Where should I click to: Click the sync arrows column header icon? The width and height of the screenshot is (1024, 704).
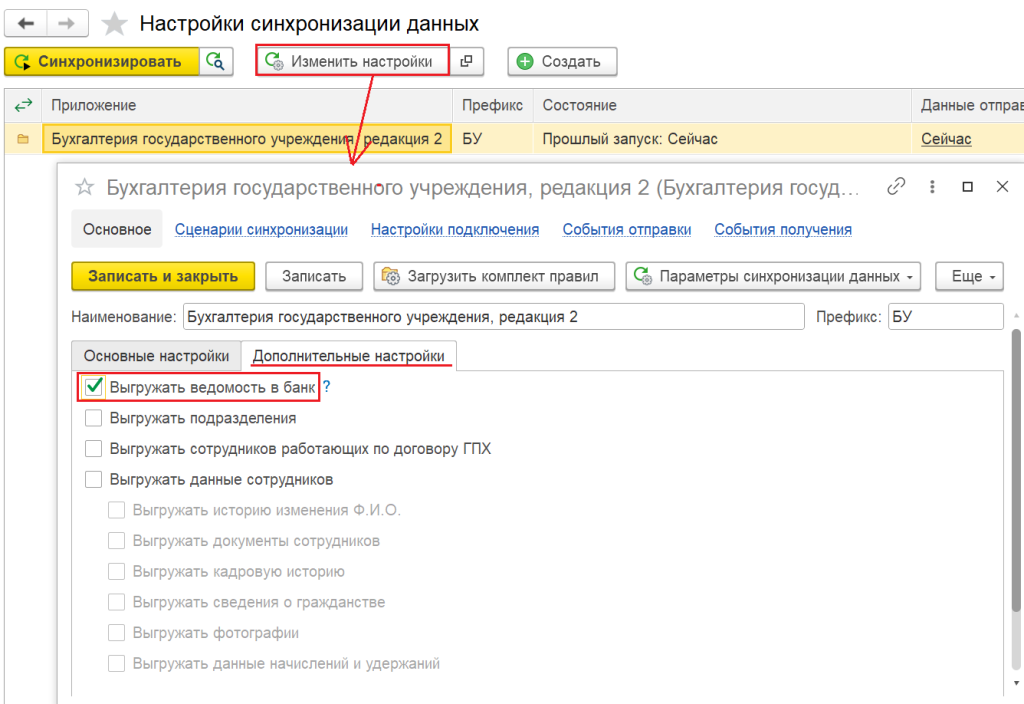(23, 105)
